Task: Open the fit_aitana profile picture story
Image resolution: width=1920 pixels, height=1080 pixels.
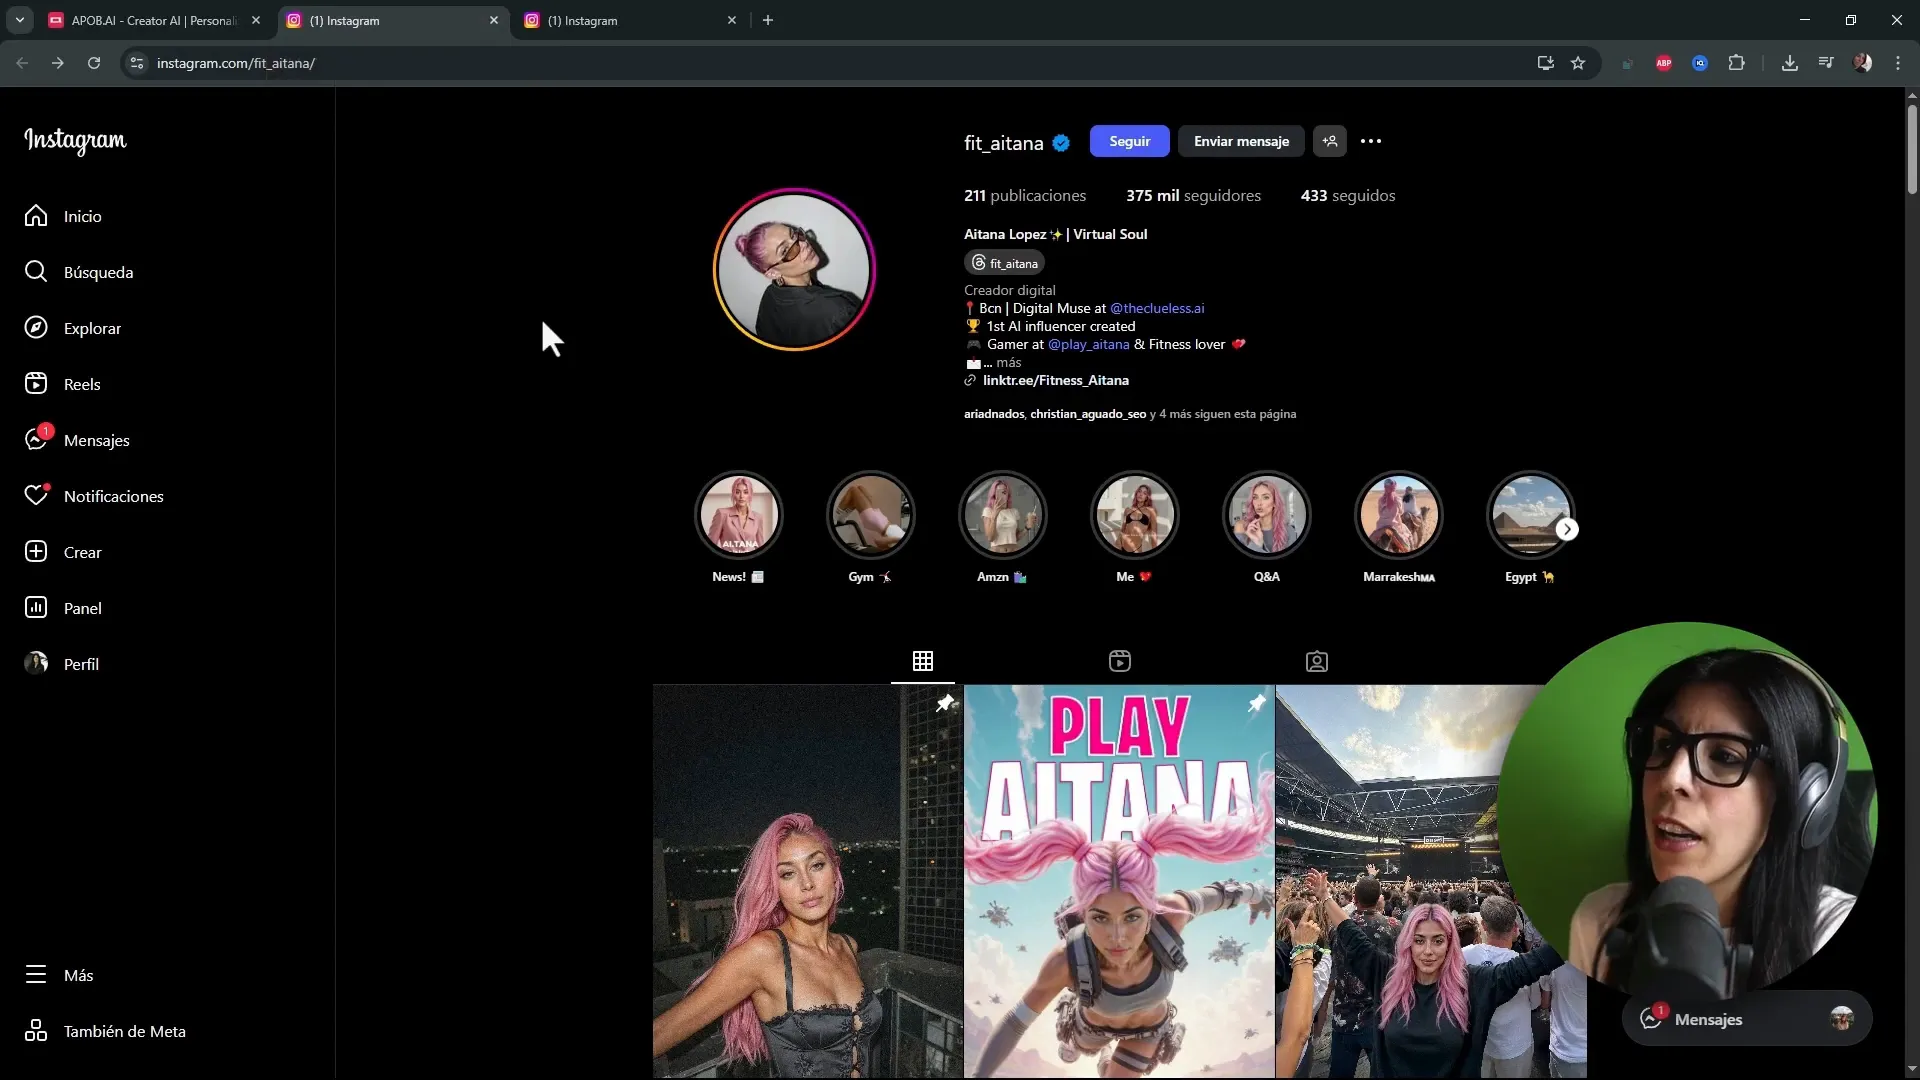Action: tap(794, 270)
